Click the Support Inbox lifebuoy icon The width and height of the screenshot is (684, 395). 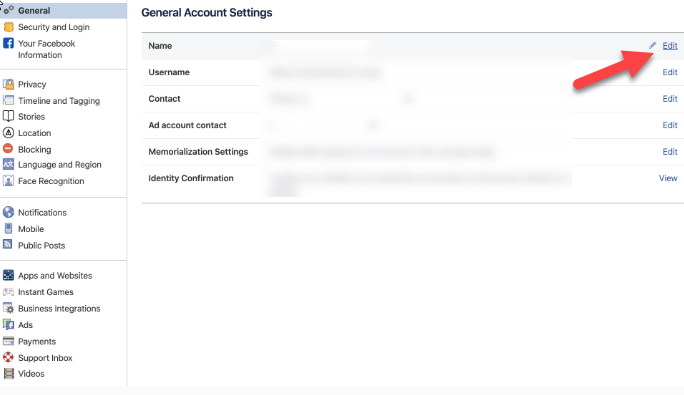click(8, 357)
